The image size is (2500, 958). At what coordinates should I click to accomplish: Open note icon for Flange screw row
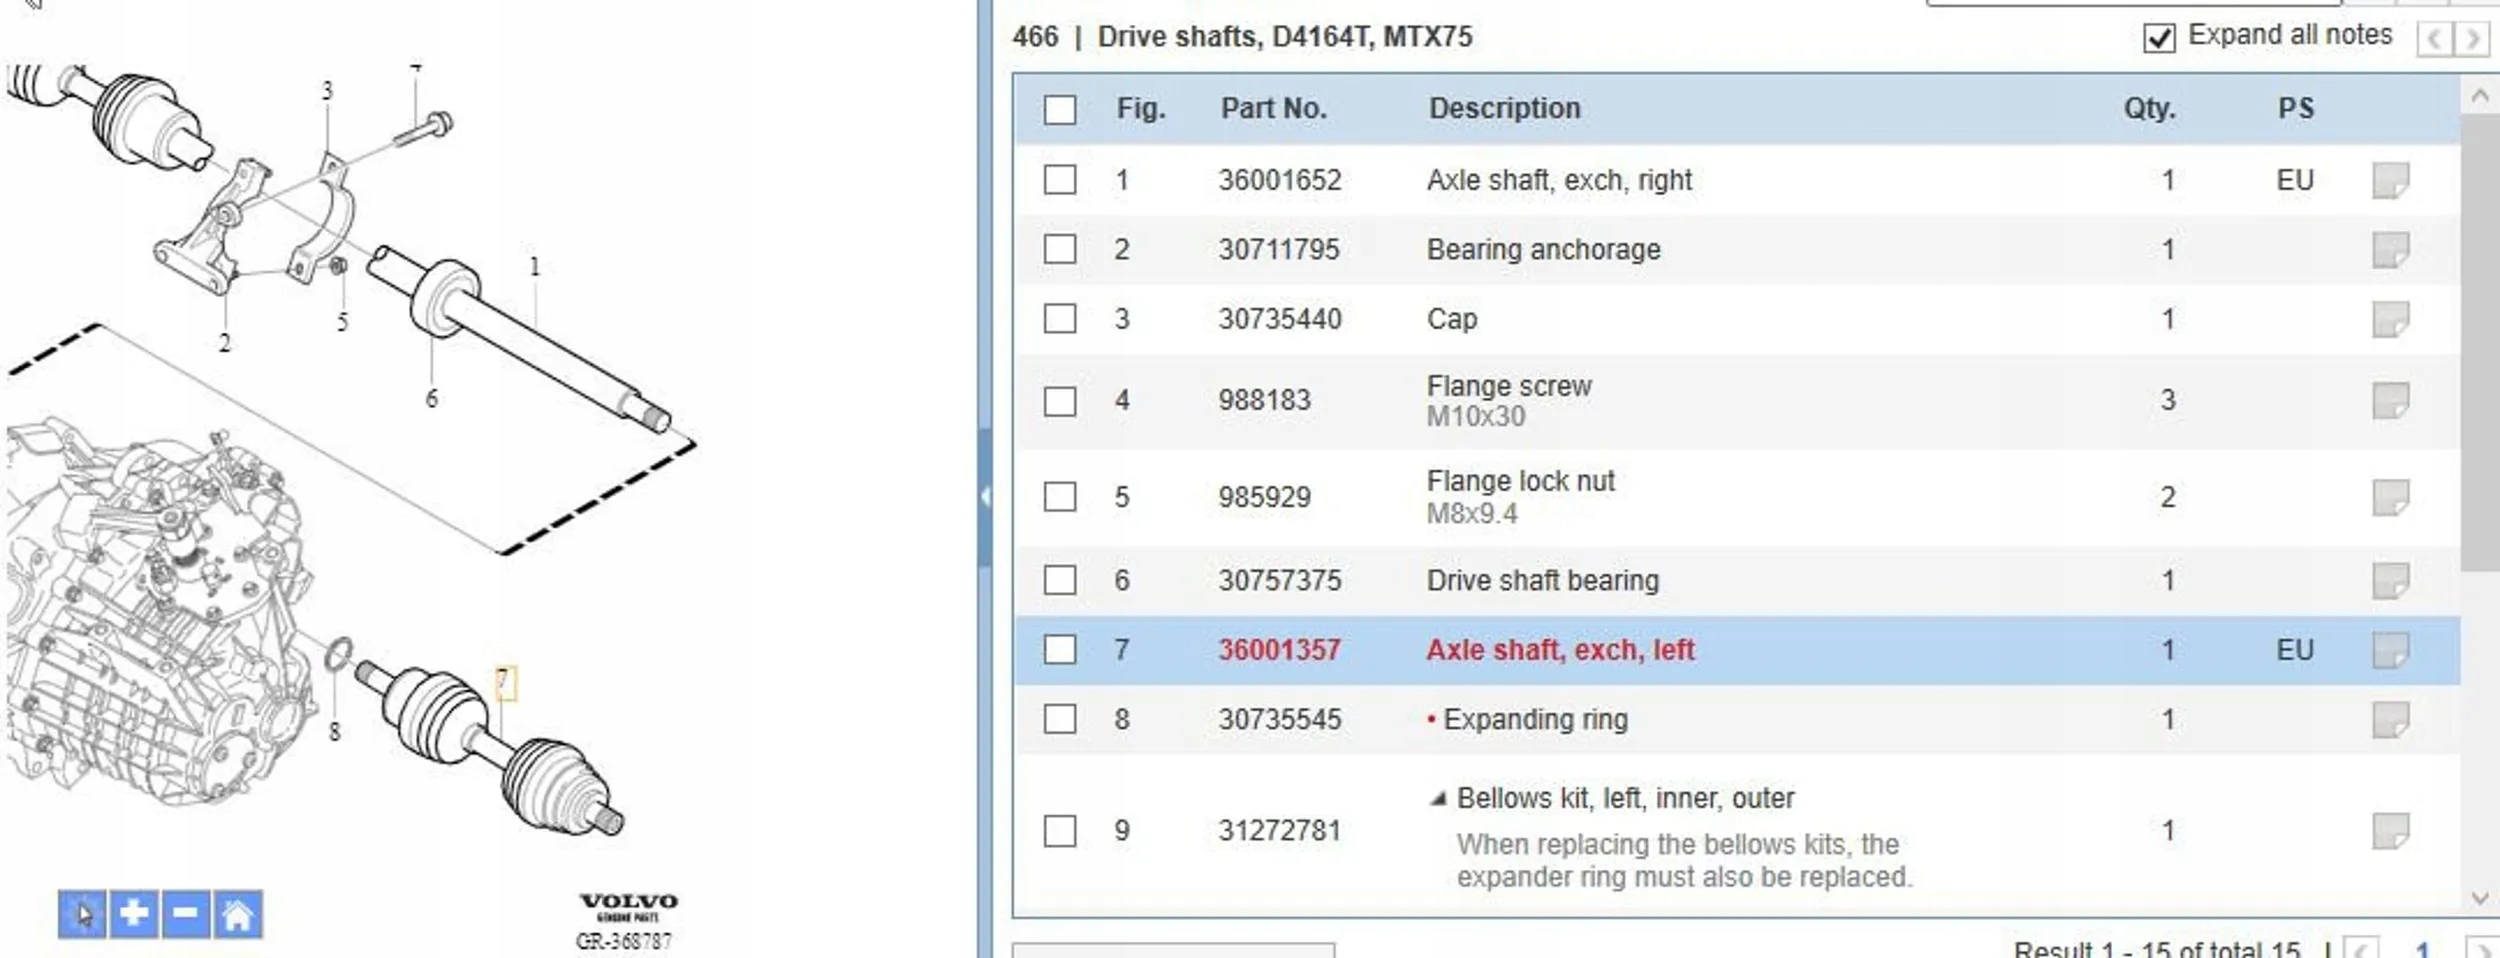click(x=2390, y=401)
